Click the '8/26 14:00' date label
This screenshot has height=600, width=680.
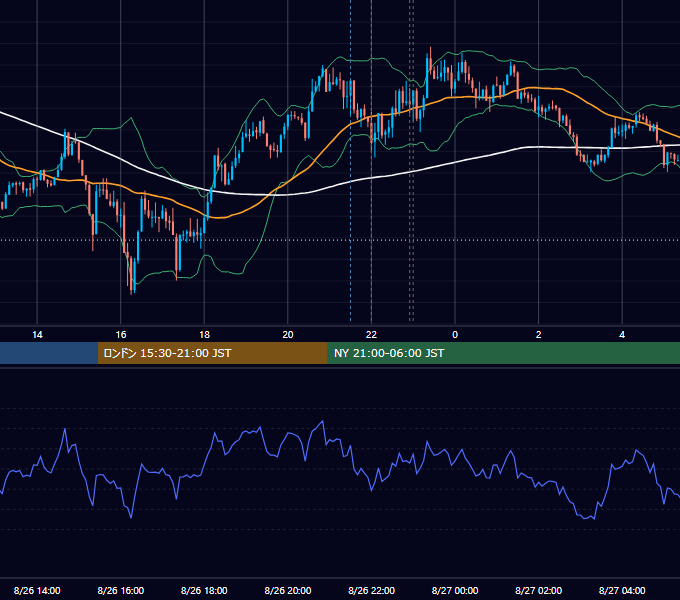37,590
